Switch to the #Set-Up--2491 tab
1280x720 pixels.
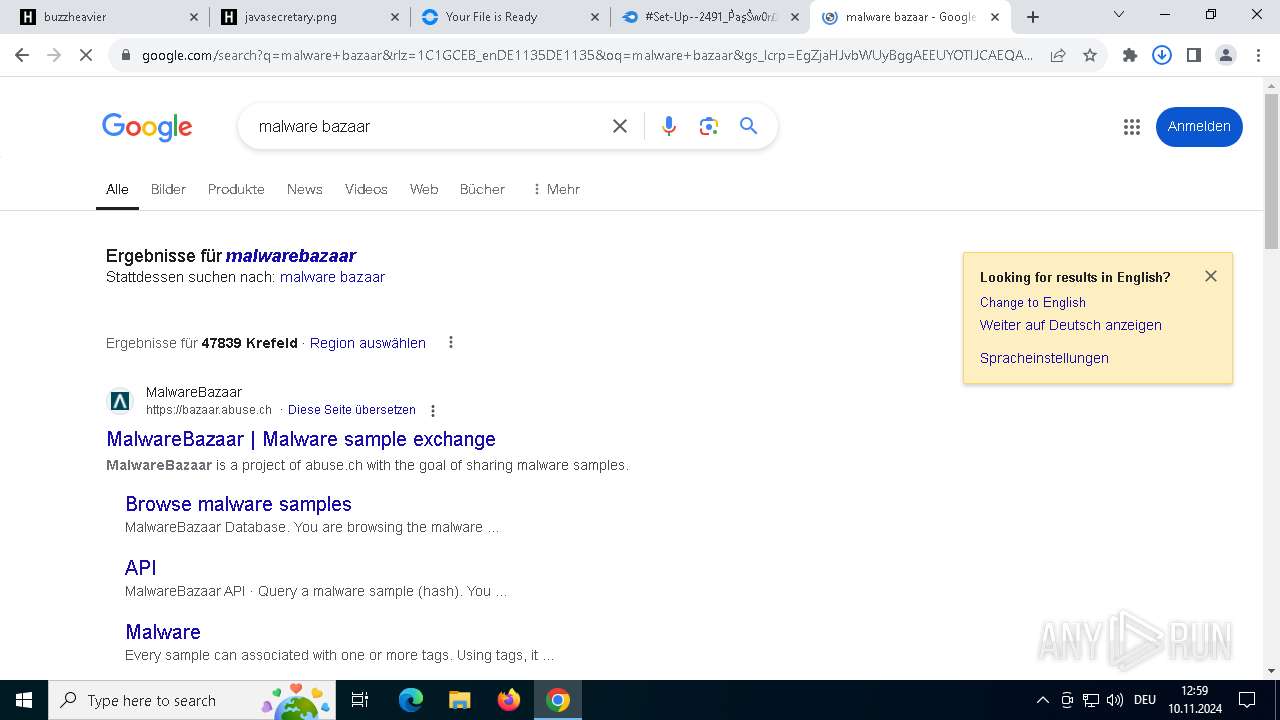coord(710,17)
